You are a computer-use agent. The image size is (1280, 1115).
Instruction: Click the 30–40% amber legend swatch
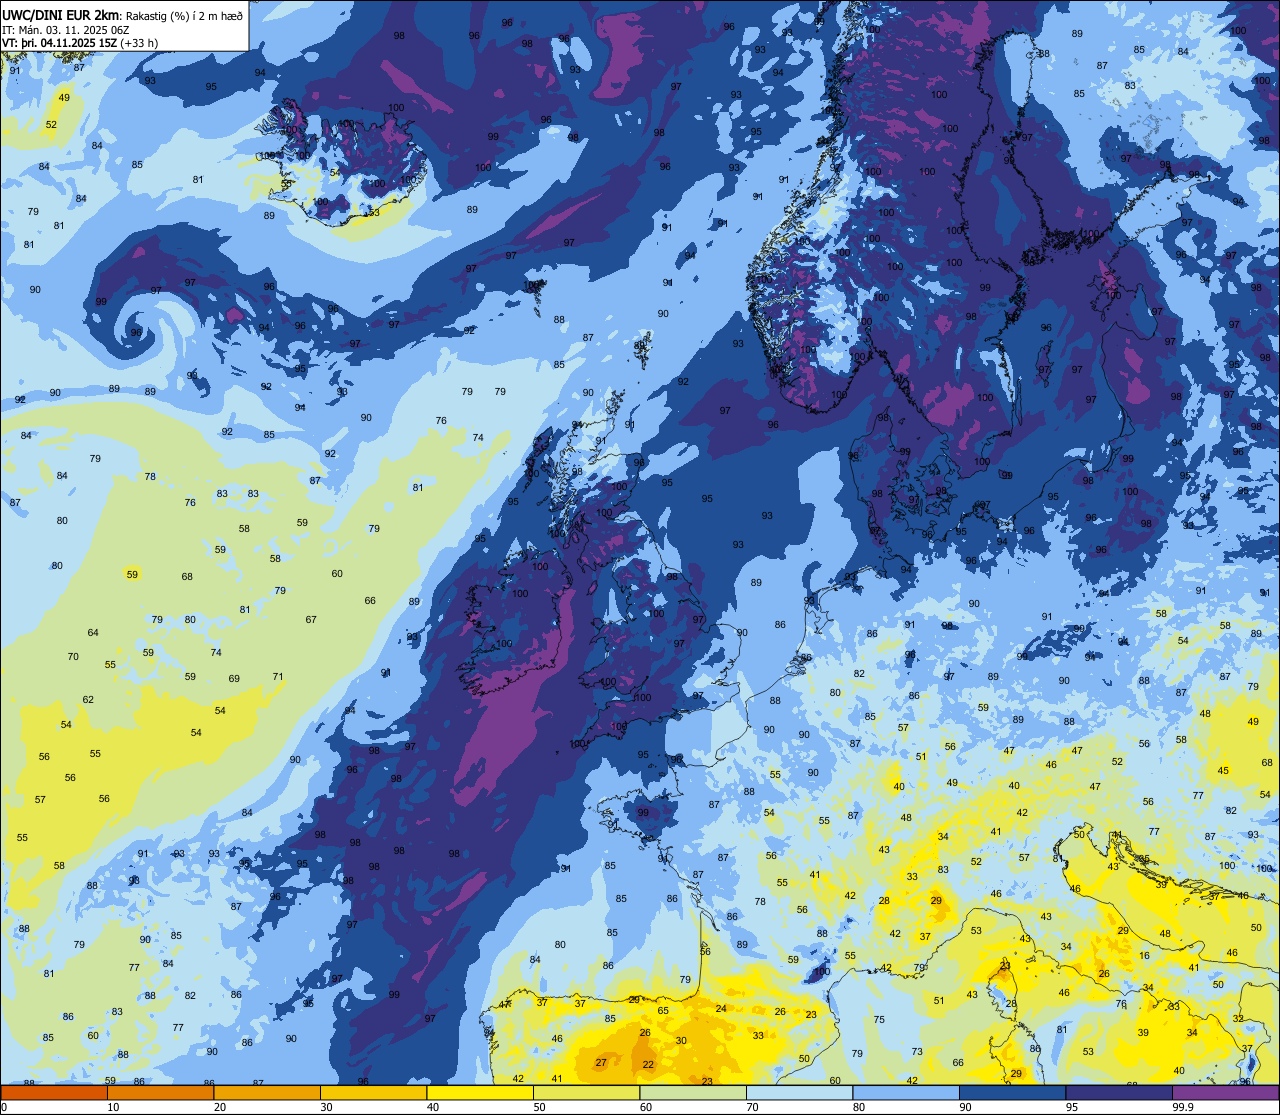[373, 1092]
